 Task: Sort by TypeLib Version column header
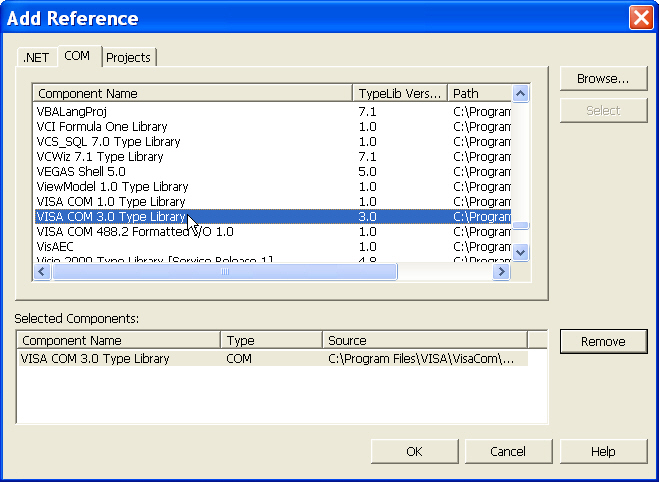pos(400,93)
